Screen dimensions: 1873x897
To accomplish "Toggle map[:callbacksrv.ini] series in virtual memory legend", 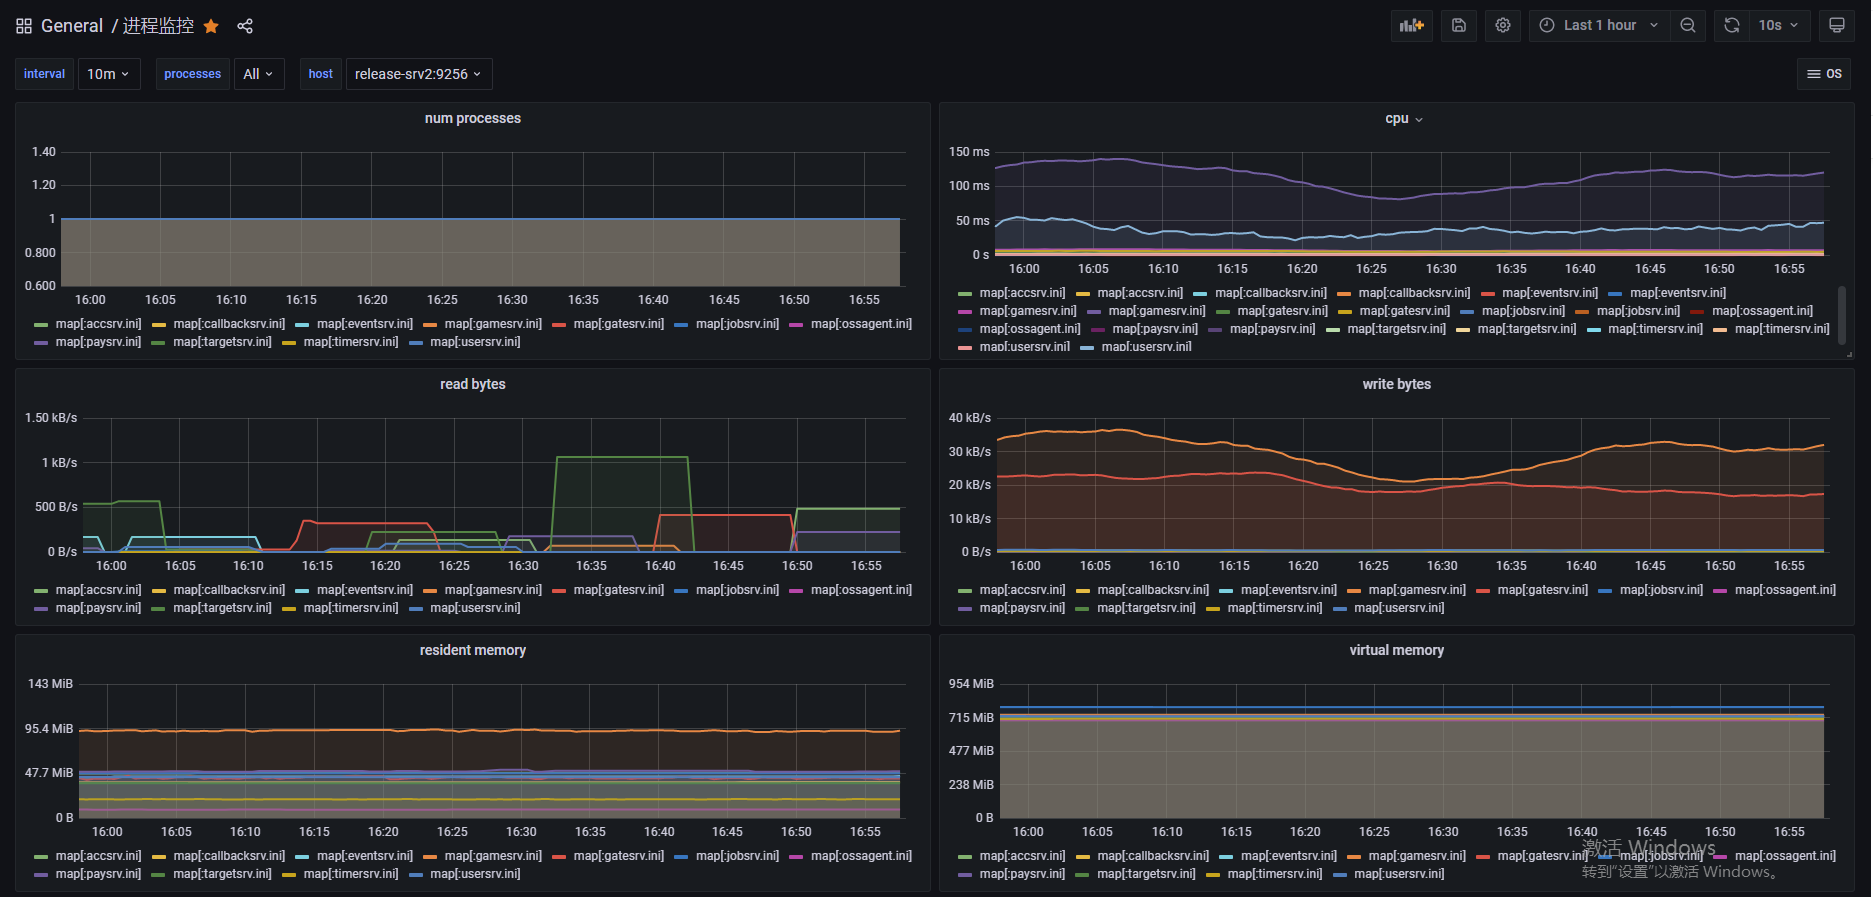I will click(x=1153, y=856).
